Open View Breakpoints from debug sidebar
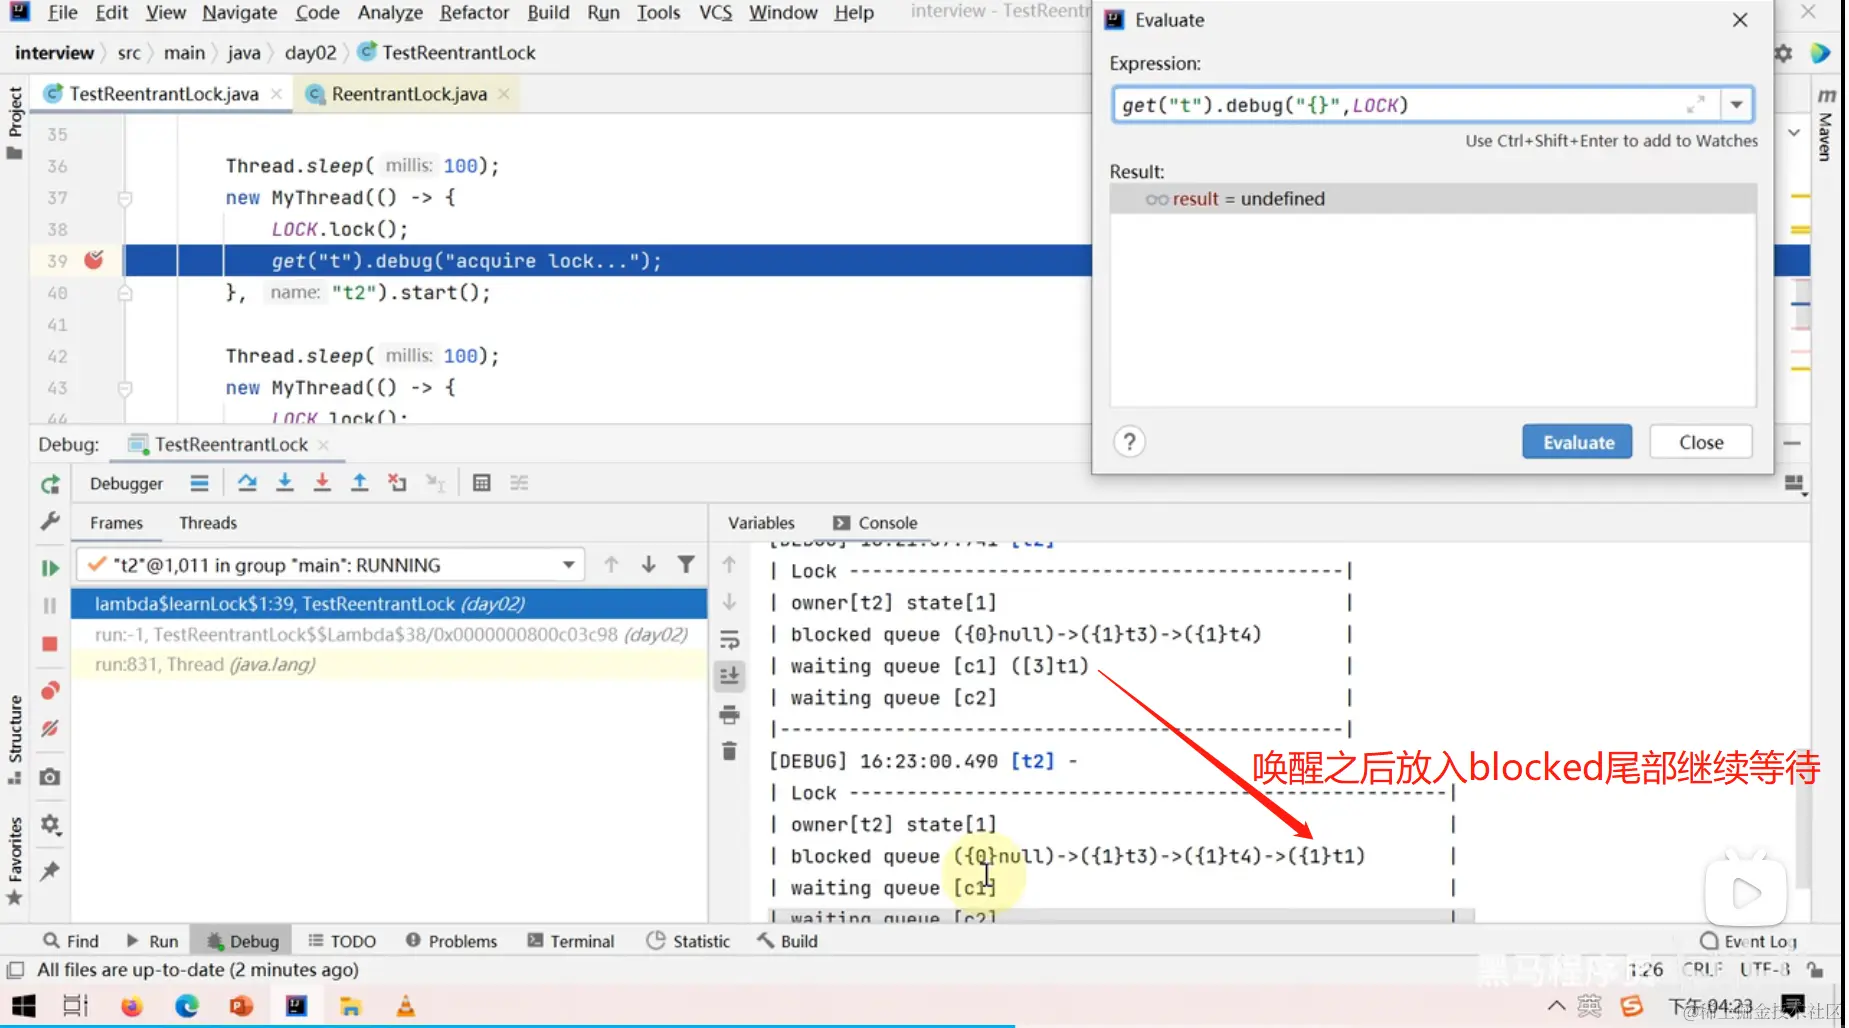The width and height of the screenshot is (1849, 1028). pyautogui.click(x=50, y=691)
